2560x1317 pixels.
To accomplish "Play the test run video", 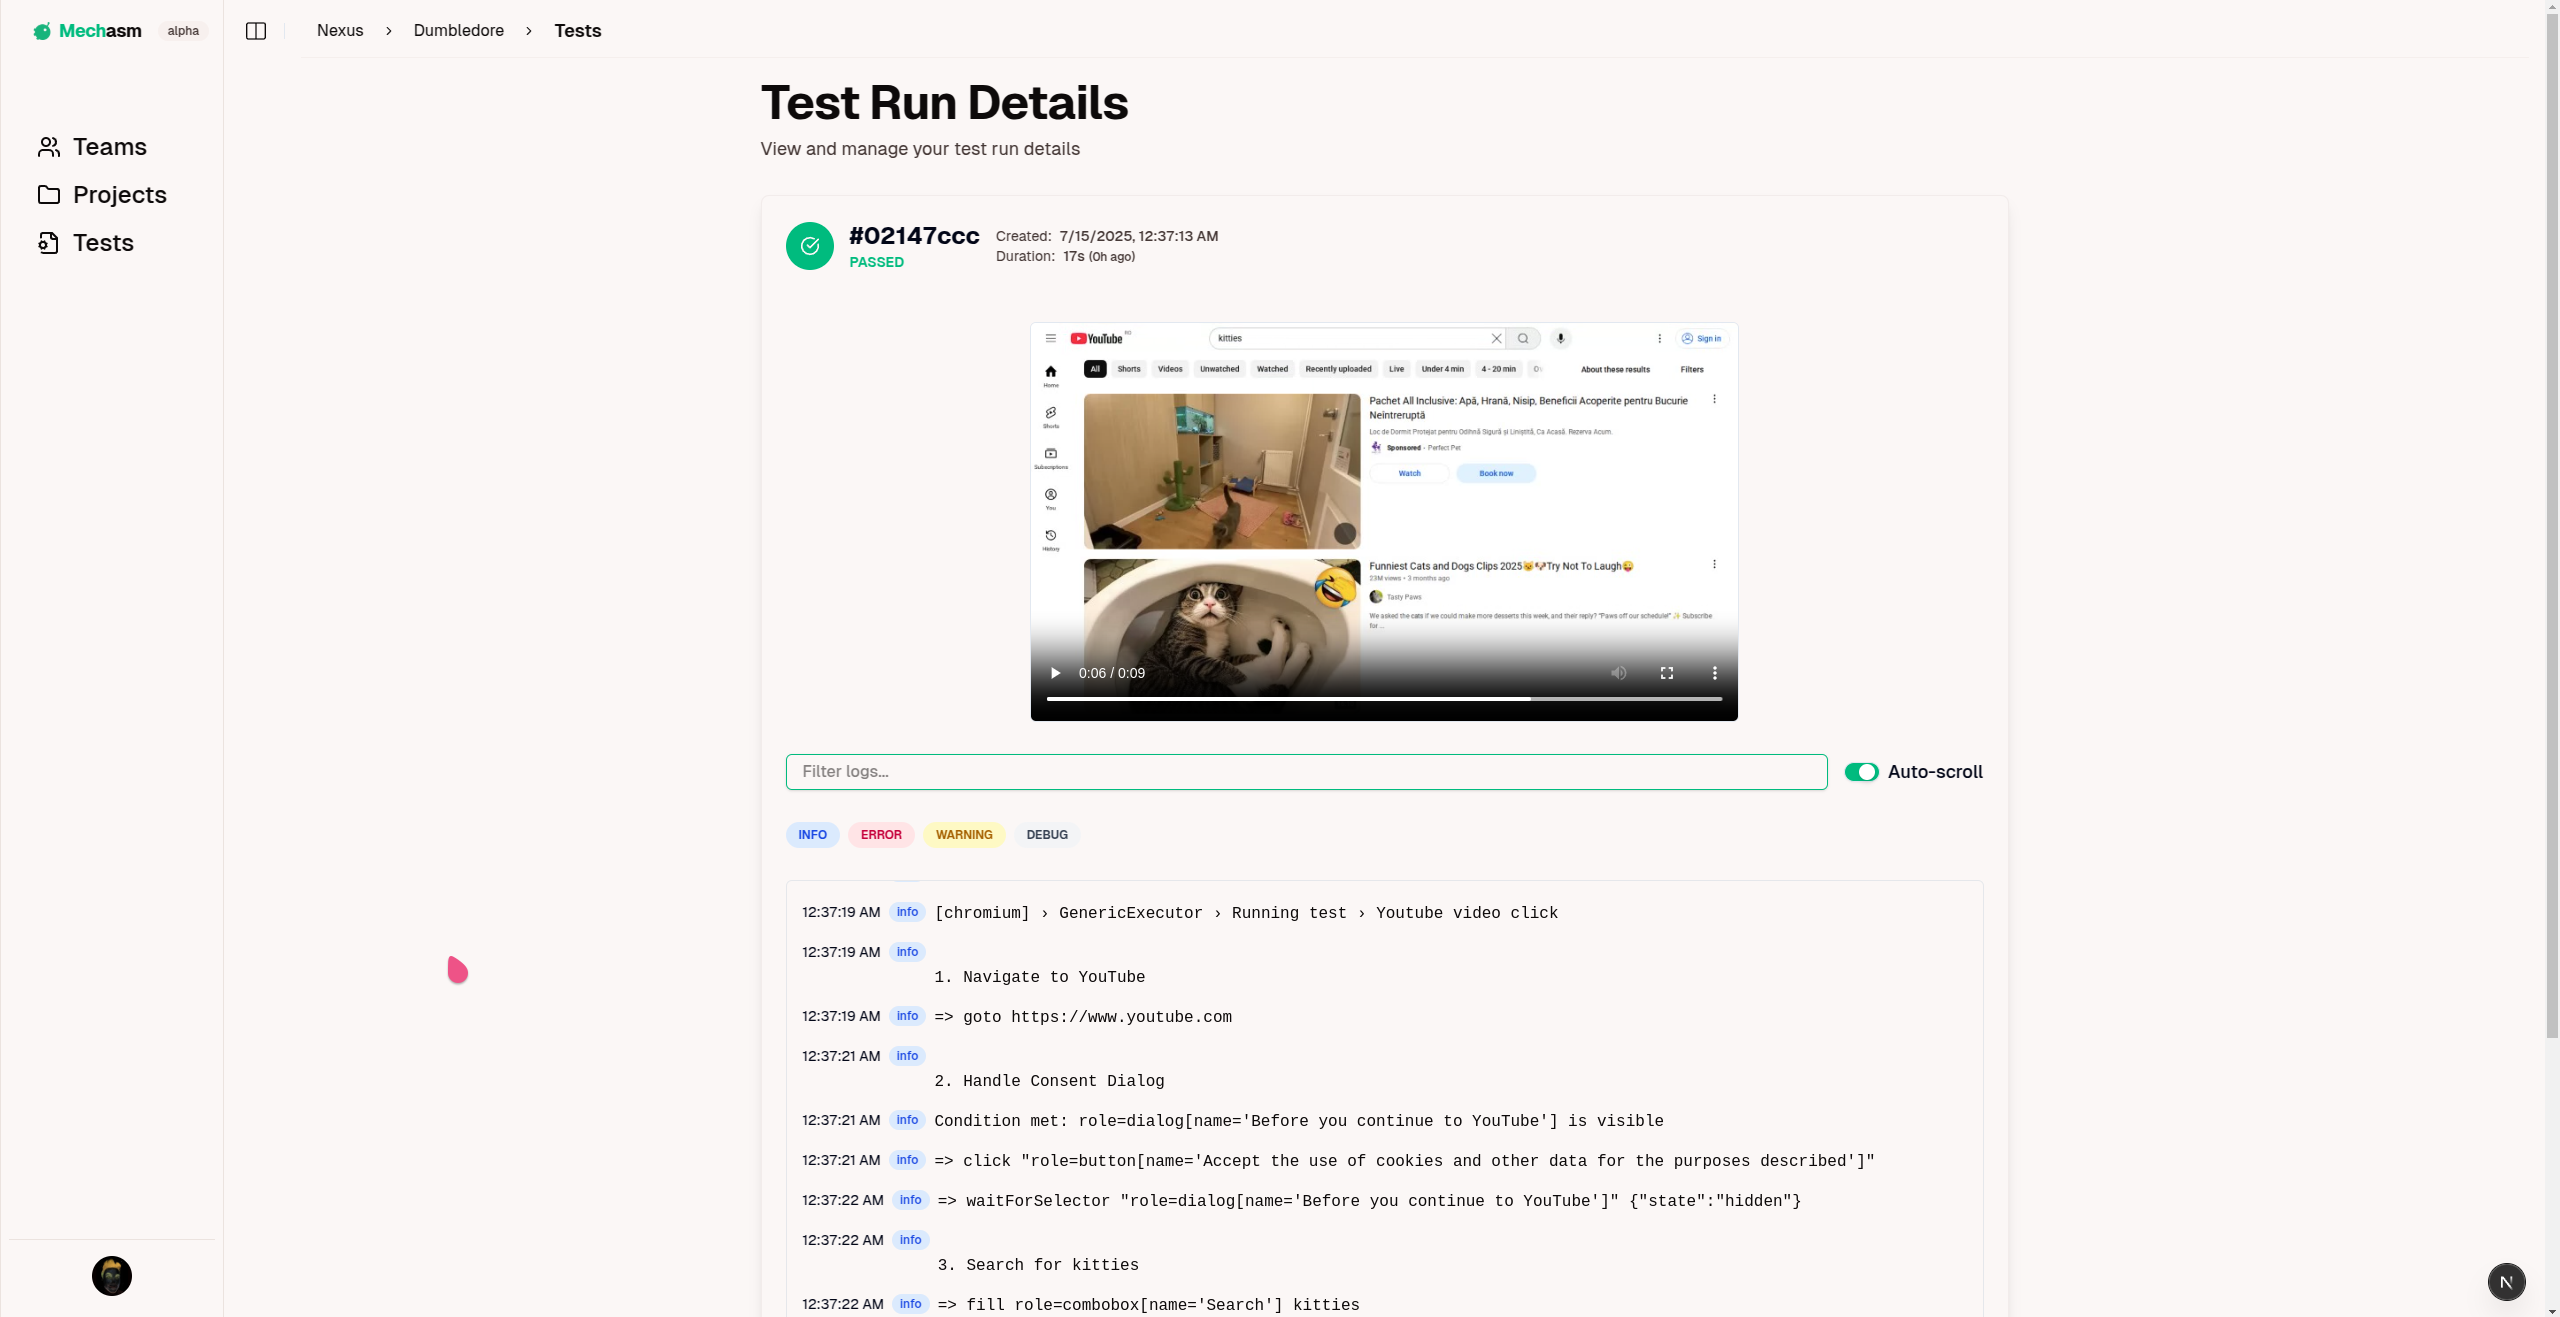I will [1055, 673].
